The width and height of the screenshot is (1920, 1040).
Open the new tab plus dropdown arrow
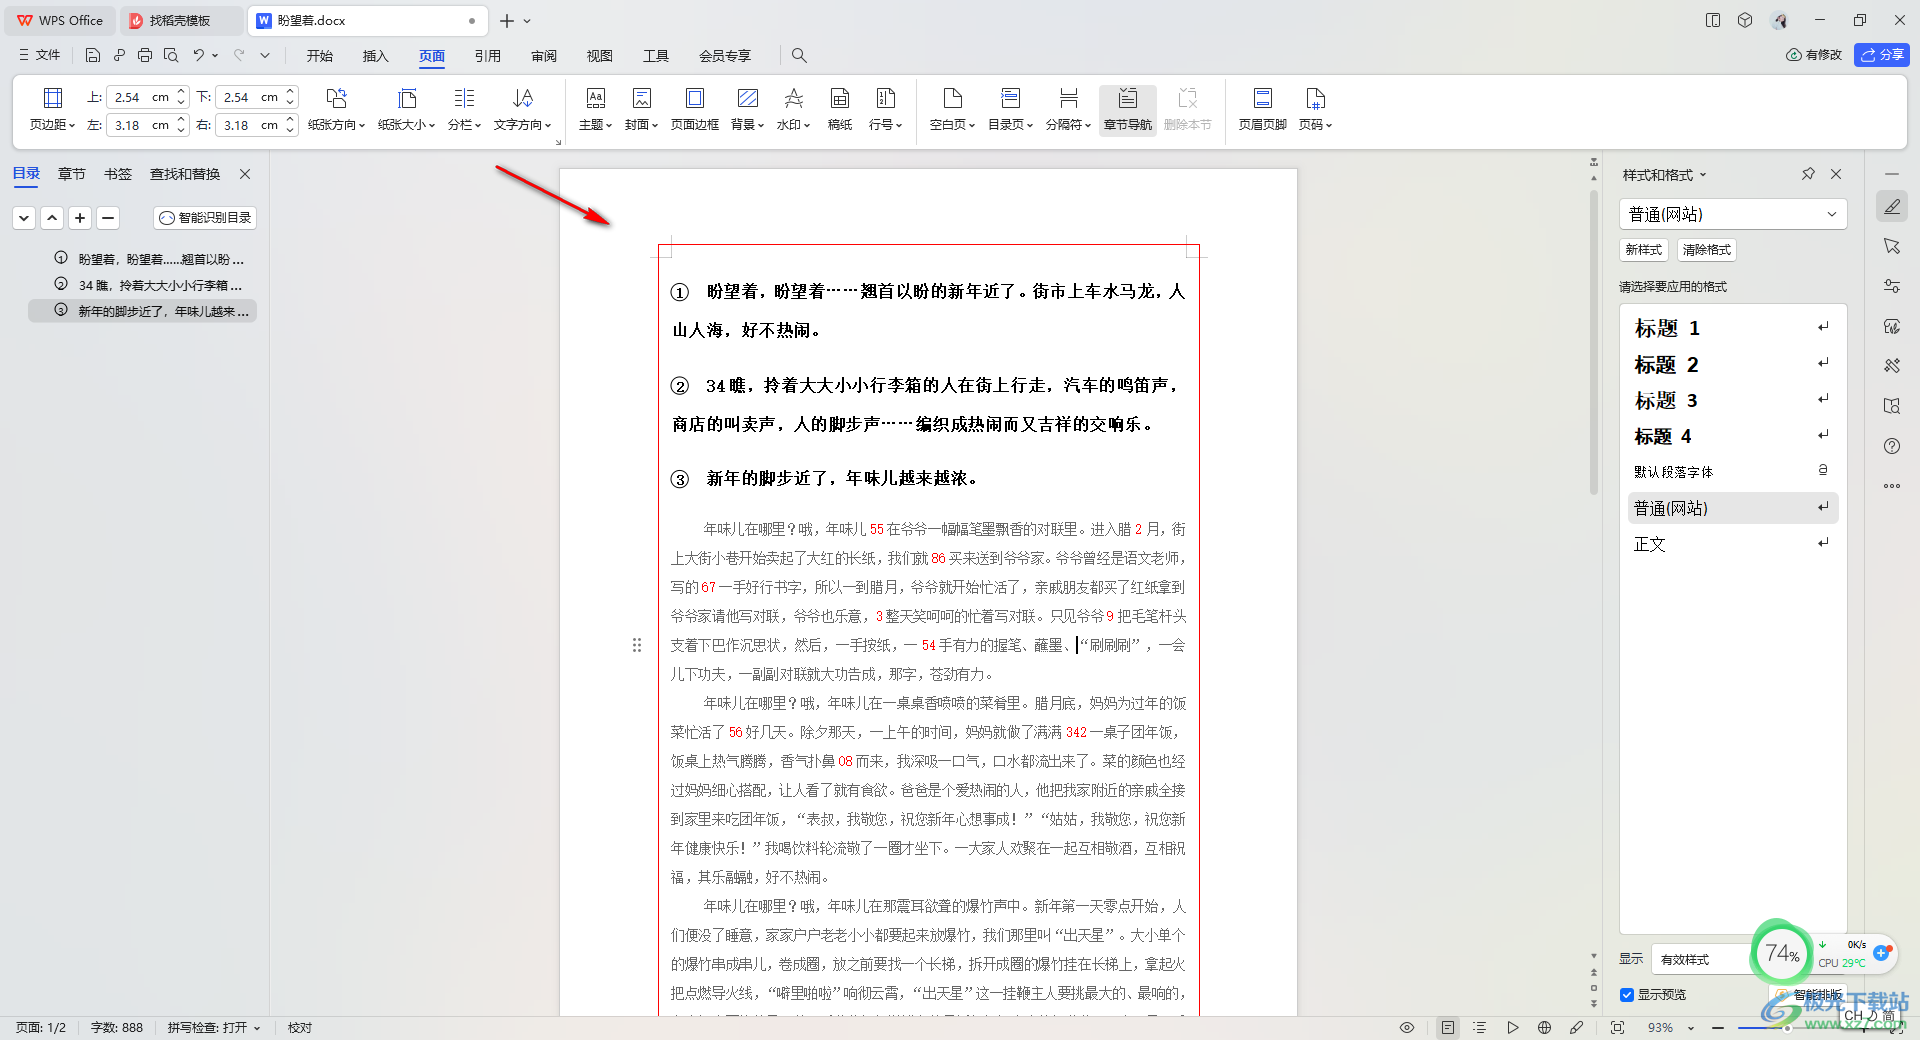coord(527,21)
